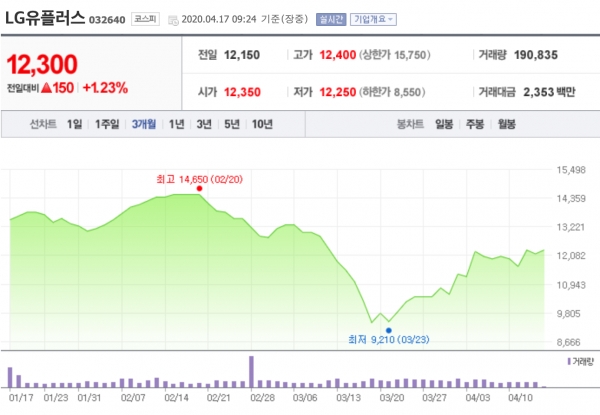The height and width of the screenshot is (415, 600).
Task: Click the 02/14 date axis label
Action: click(176, 398)
